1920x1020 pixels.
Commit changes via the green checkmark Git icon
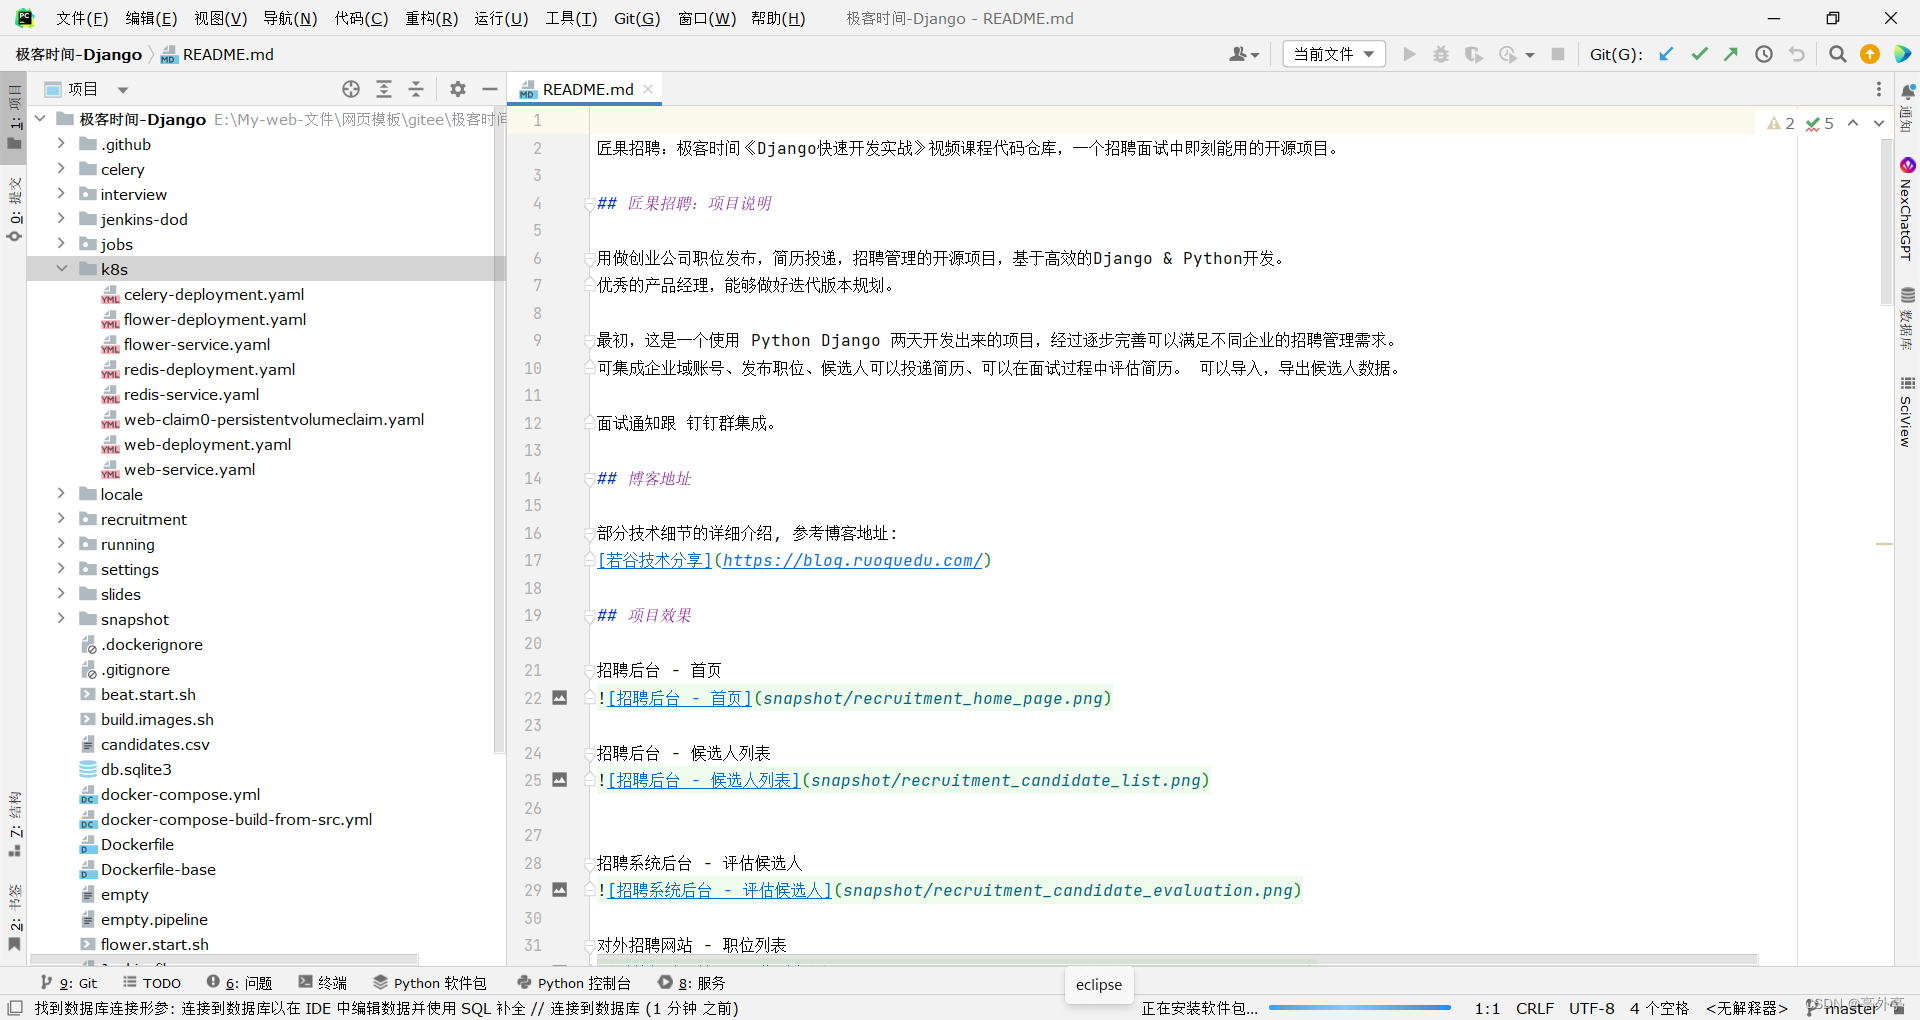tap(1700, 54)
